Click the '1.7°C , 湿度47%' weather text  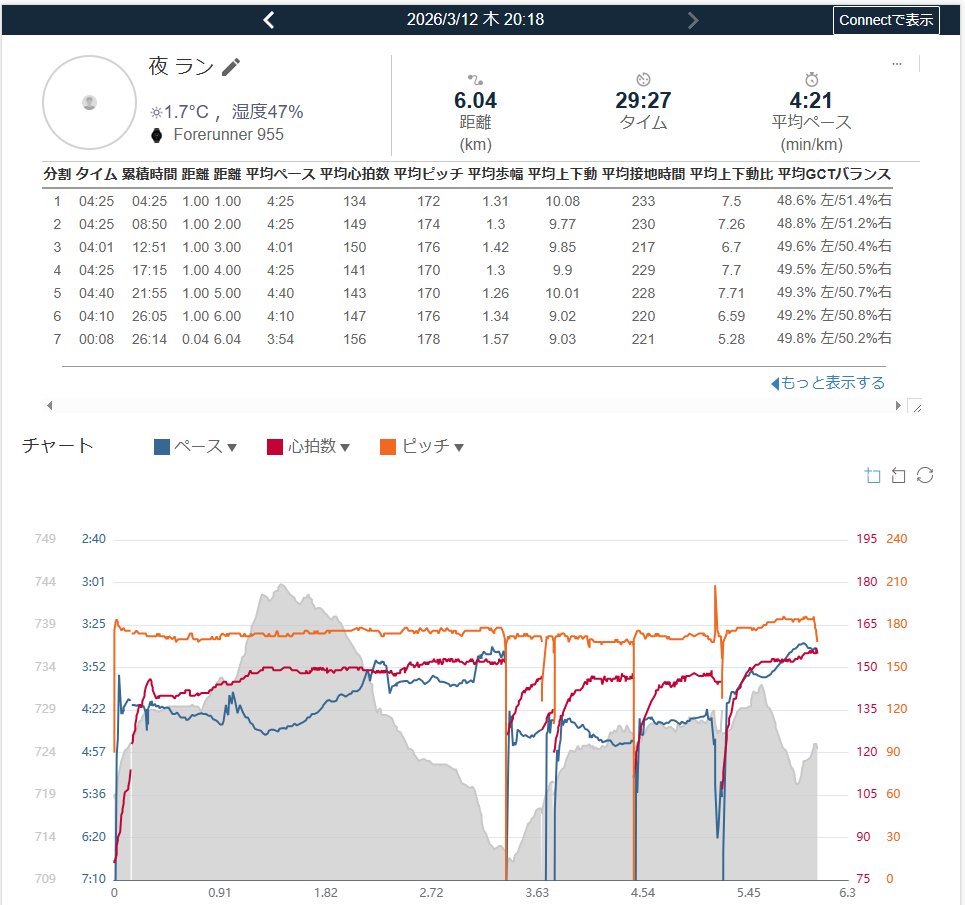pyautogui.click(x=233, y=112)
